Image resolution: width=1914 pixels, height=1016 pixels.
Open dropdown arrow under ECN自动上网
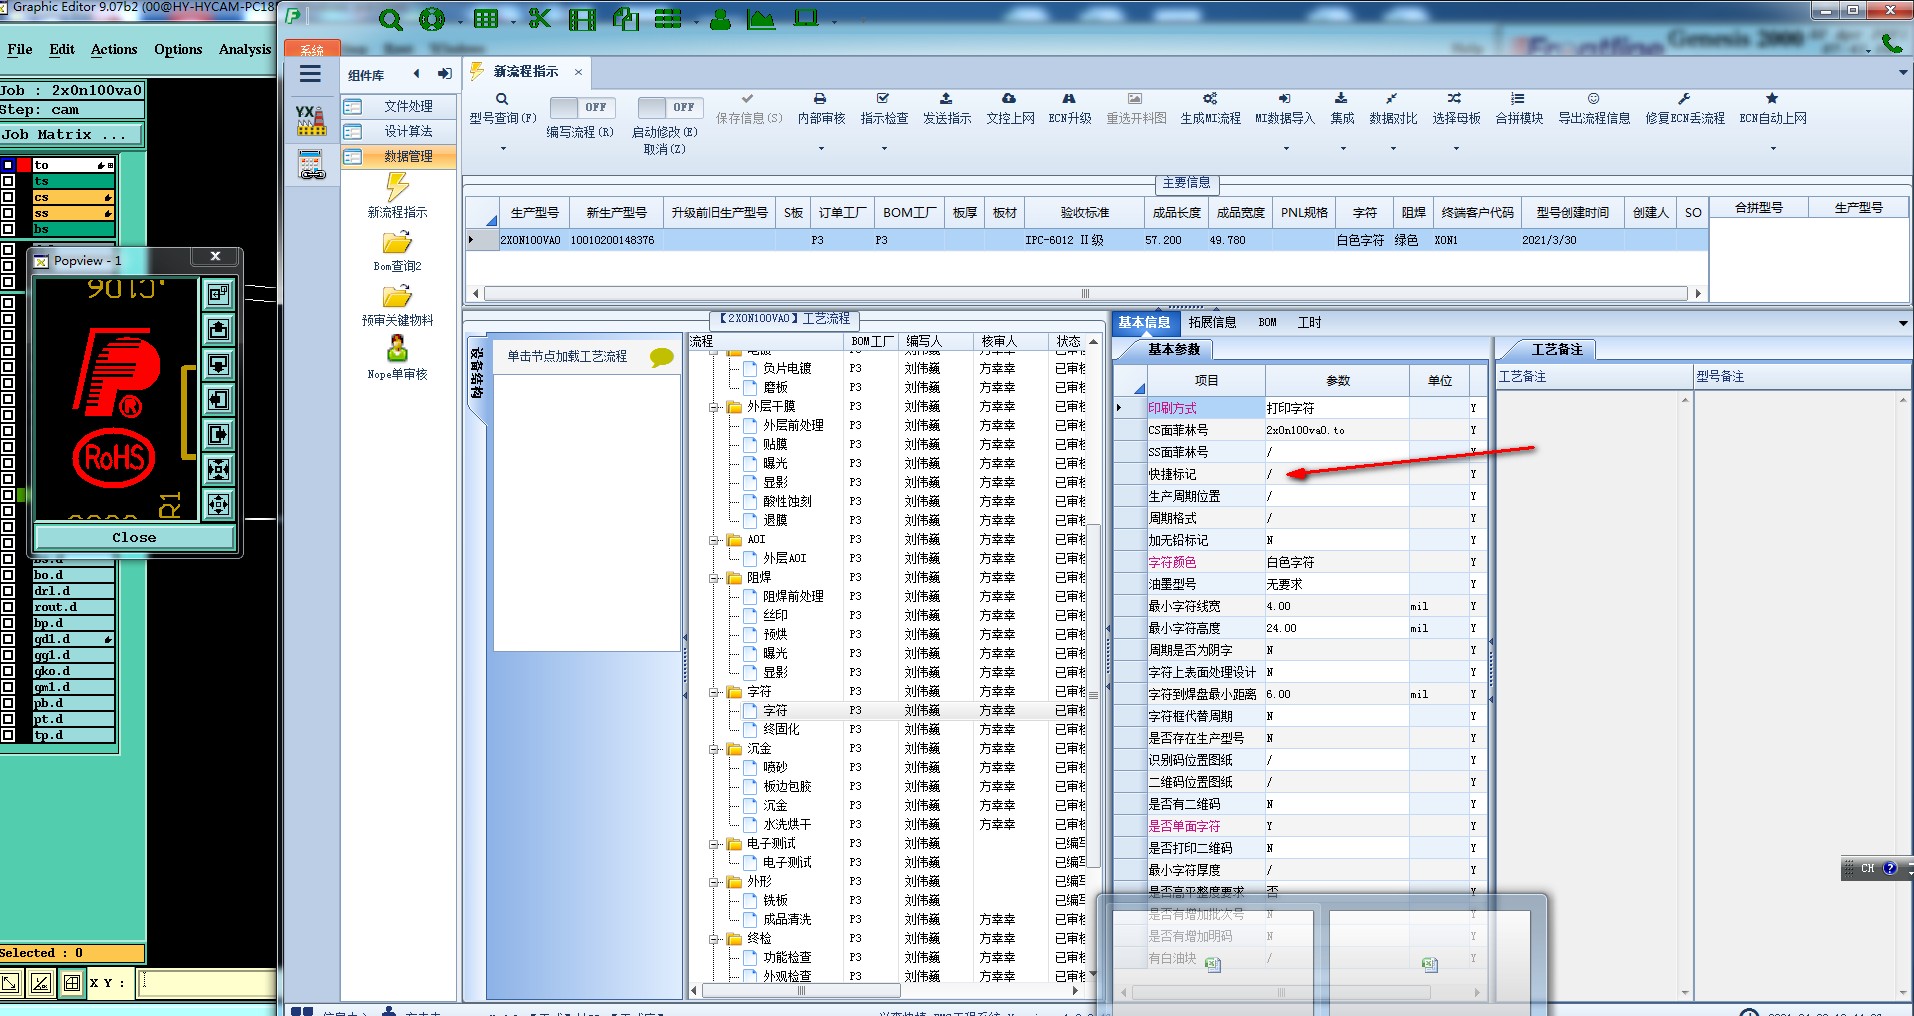(x=1773, y=149)
